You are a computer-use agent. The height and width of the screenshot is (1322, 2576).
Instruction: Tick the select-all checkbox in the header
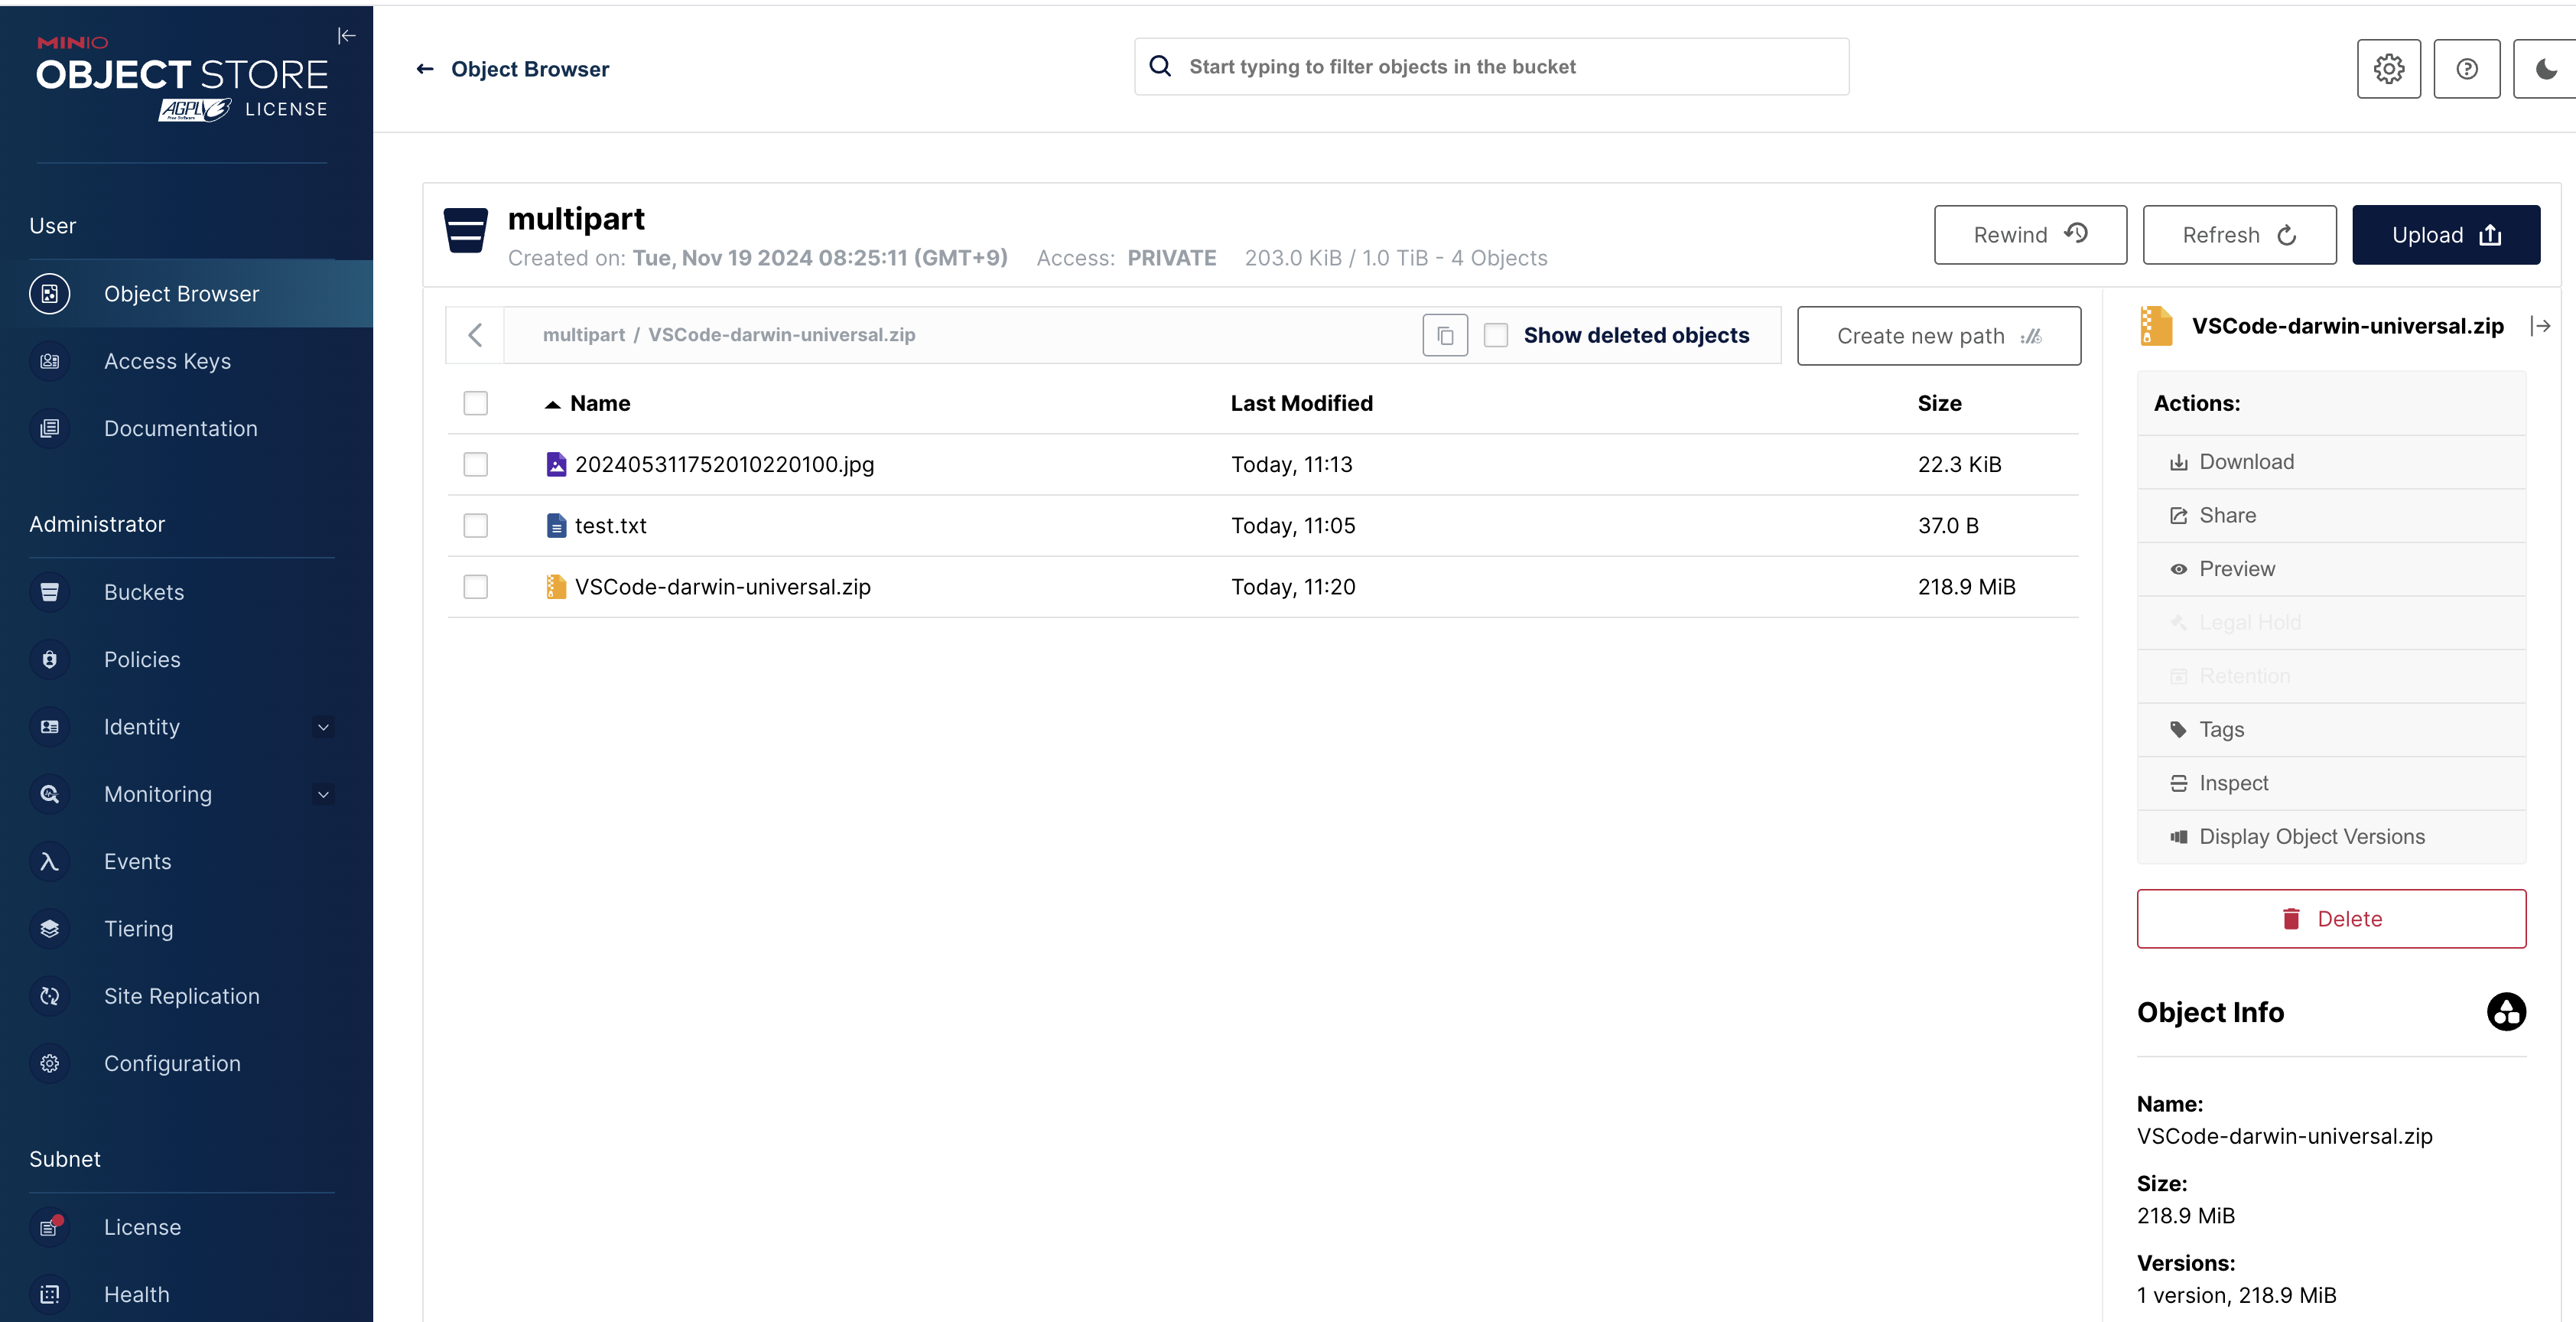pos(476,403)
